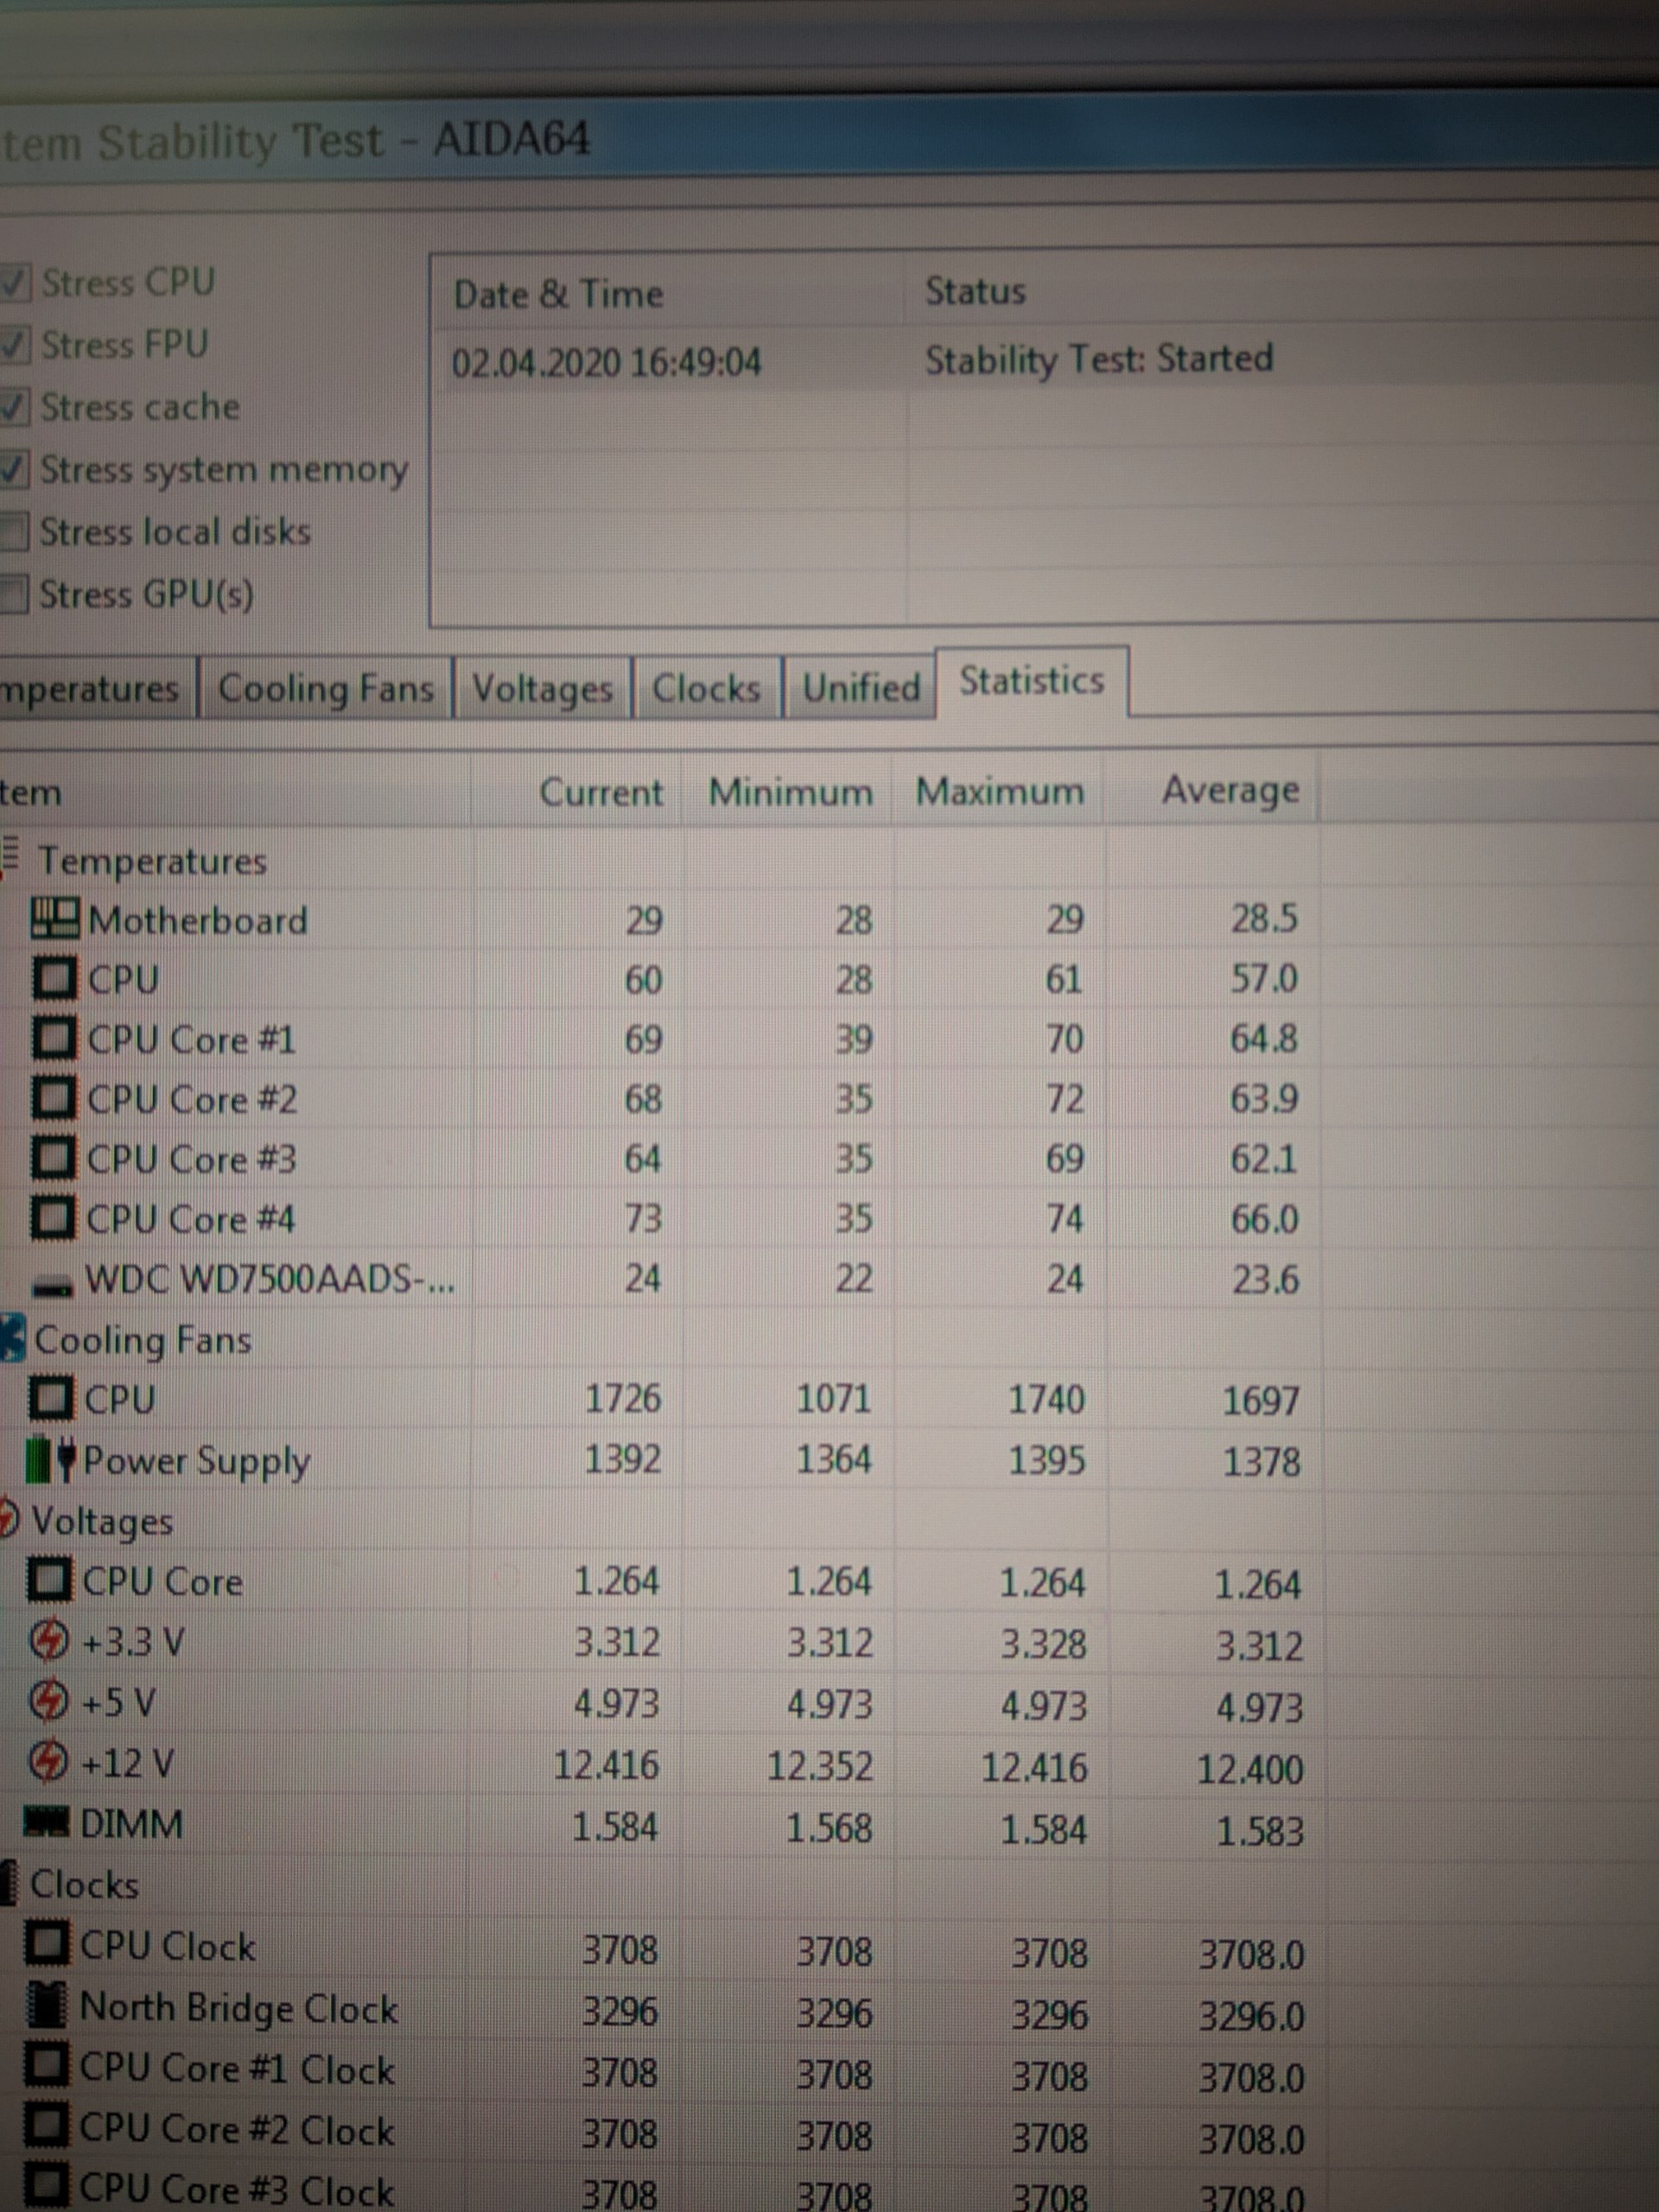The width and height of the screenshot is (1659, 2212).
Task: Click the +3.3 V maximum value 3.328
Action: (1043, 1644)
